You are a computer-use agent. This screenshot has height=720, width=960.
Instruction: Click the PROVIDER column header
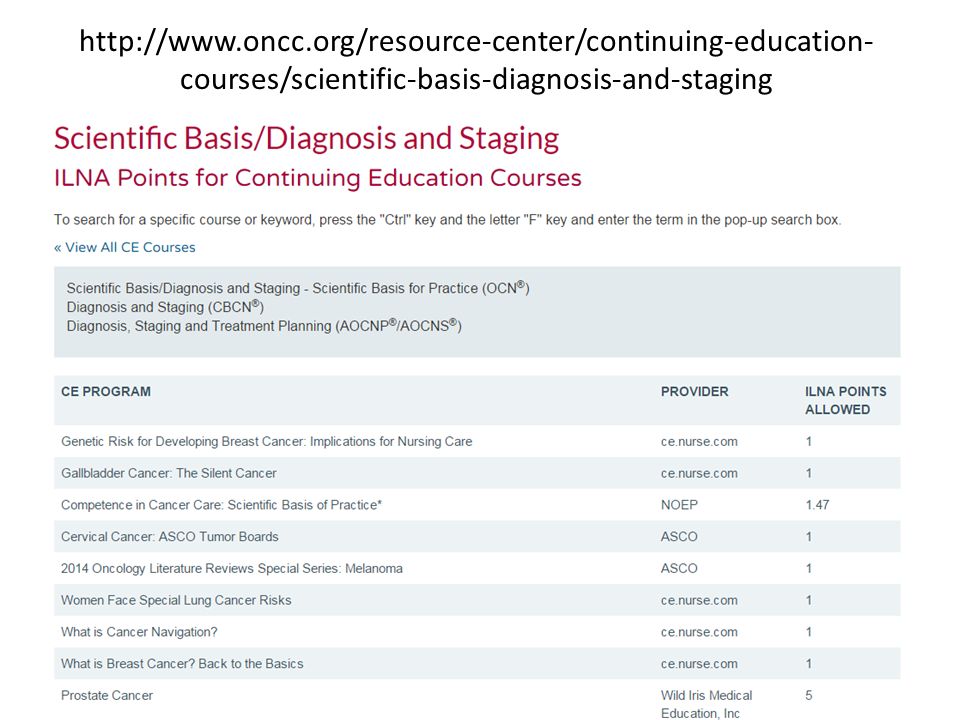[x=694, y=392]
